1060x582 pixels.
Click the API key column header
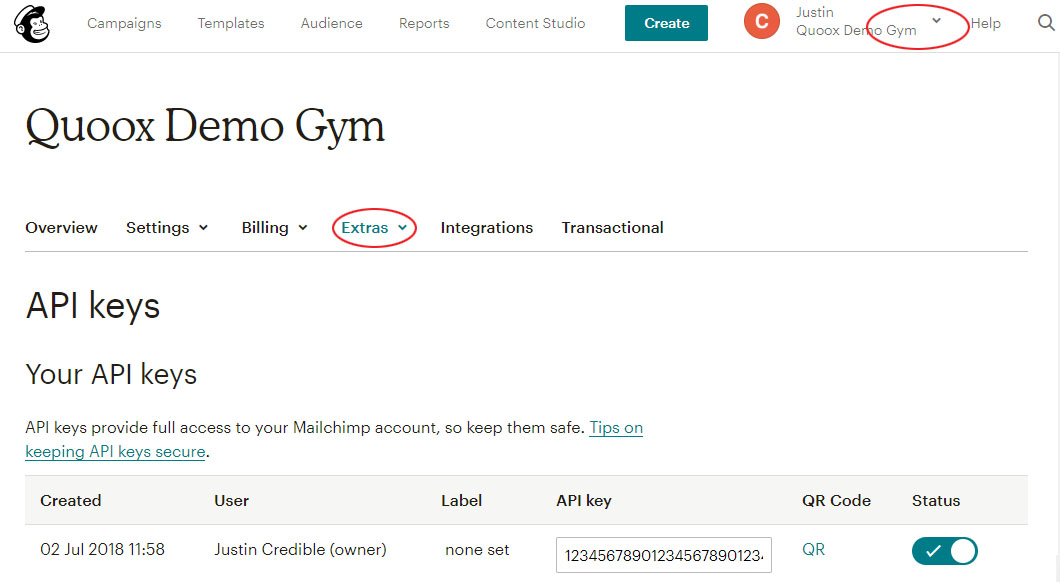[583, 501]
